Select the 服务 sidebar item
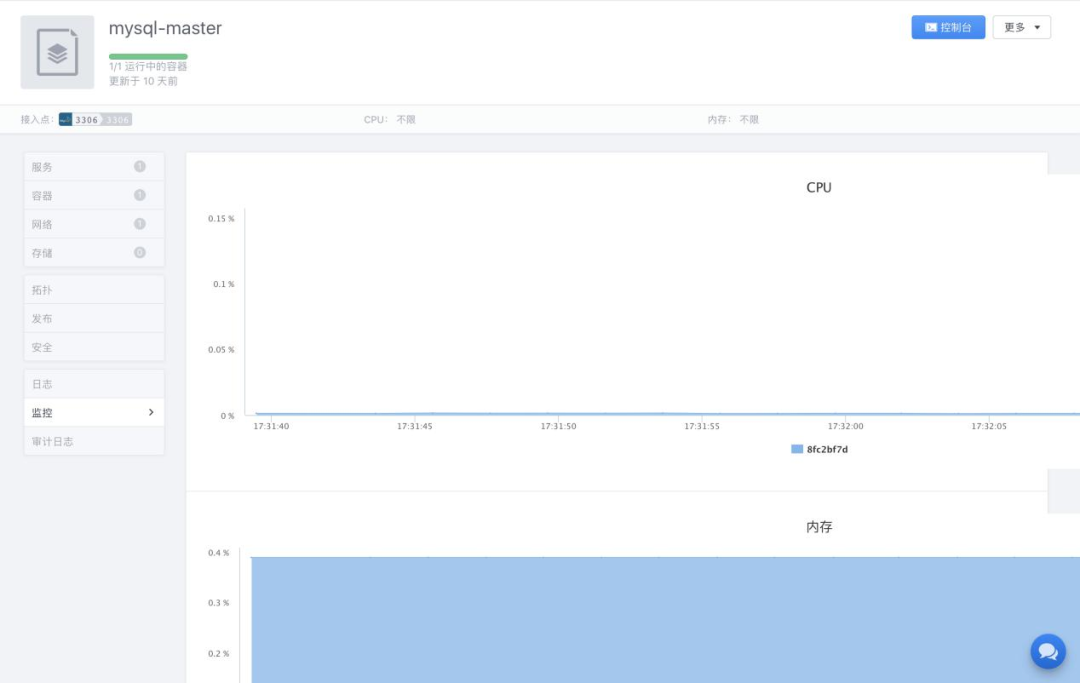 click(94, 167)
